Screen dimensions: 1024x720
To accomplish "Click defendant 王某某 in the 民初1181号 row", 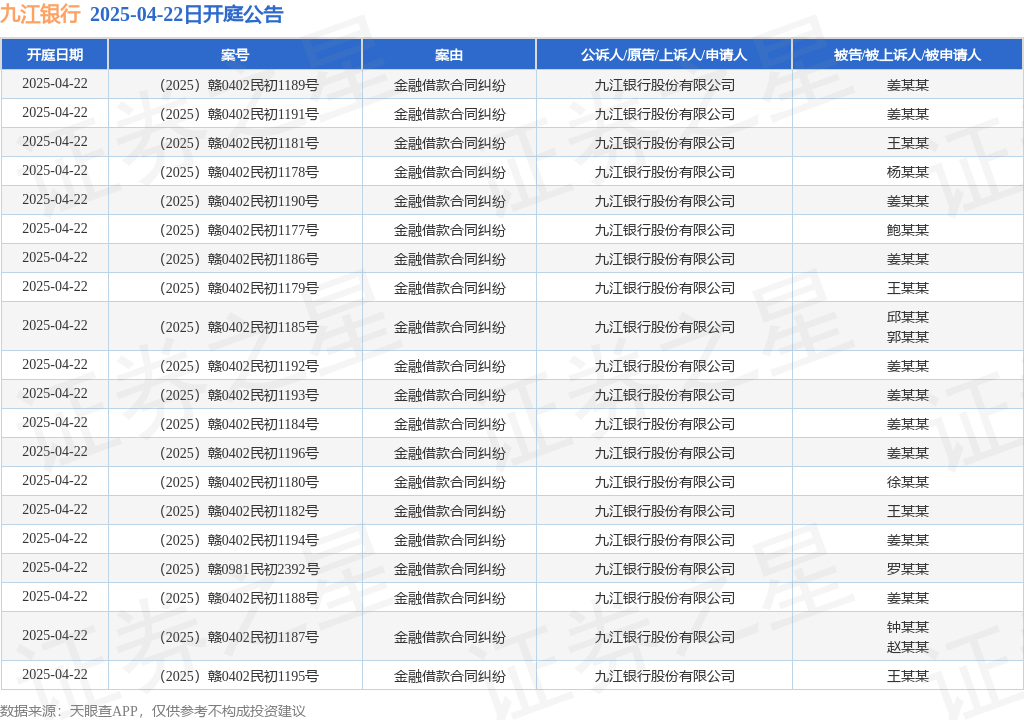I will click(908, 143).
